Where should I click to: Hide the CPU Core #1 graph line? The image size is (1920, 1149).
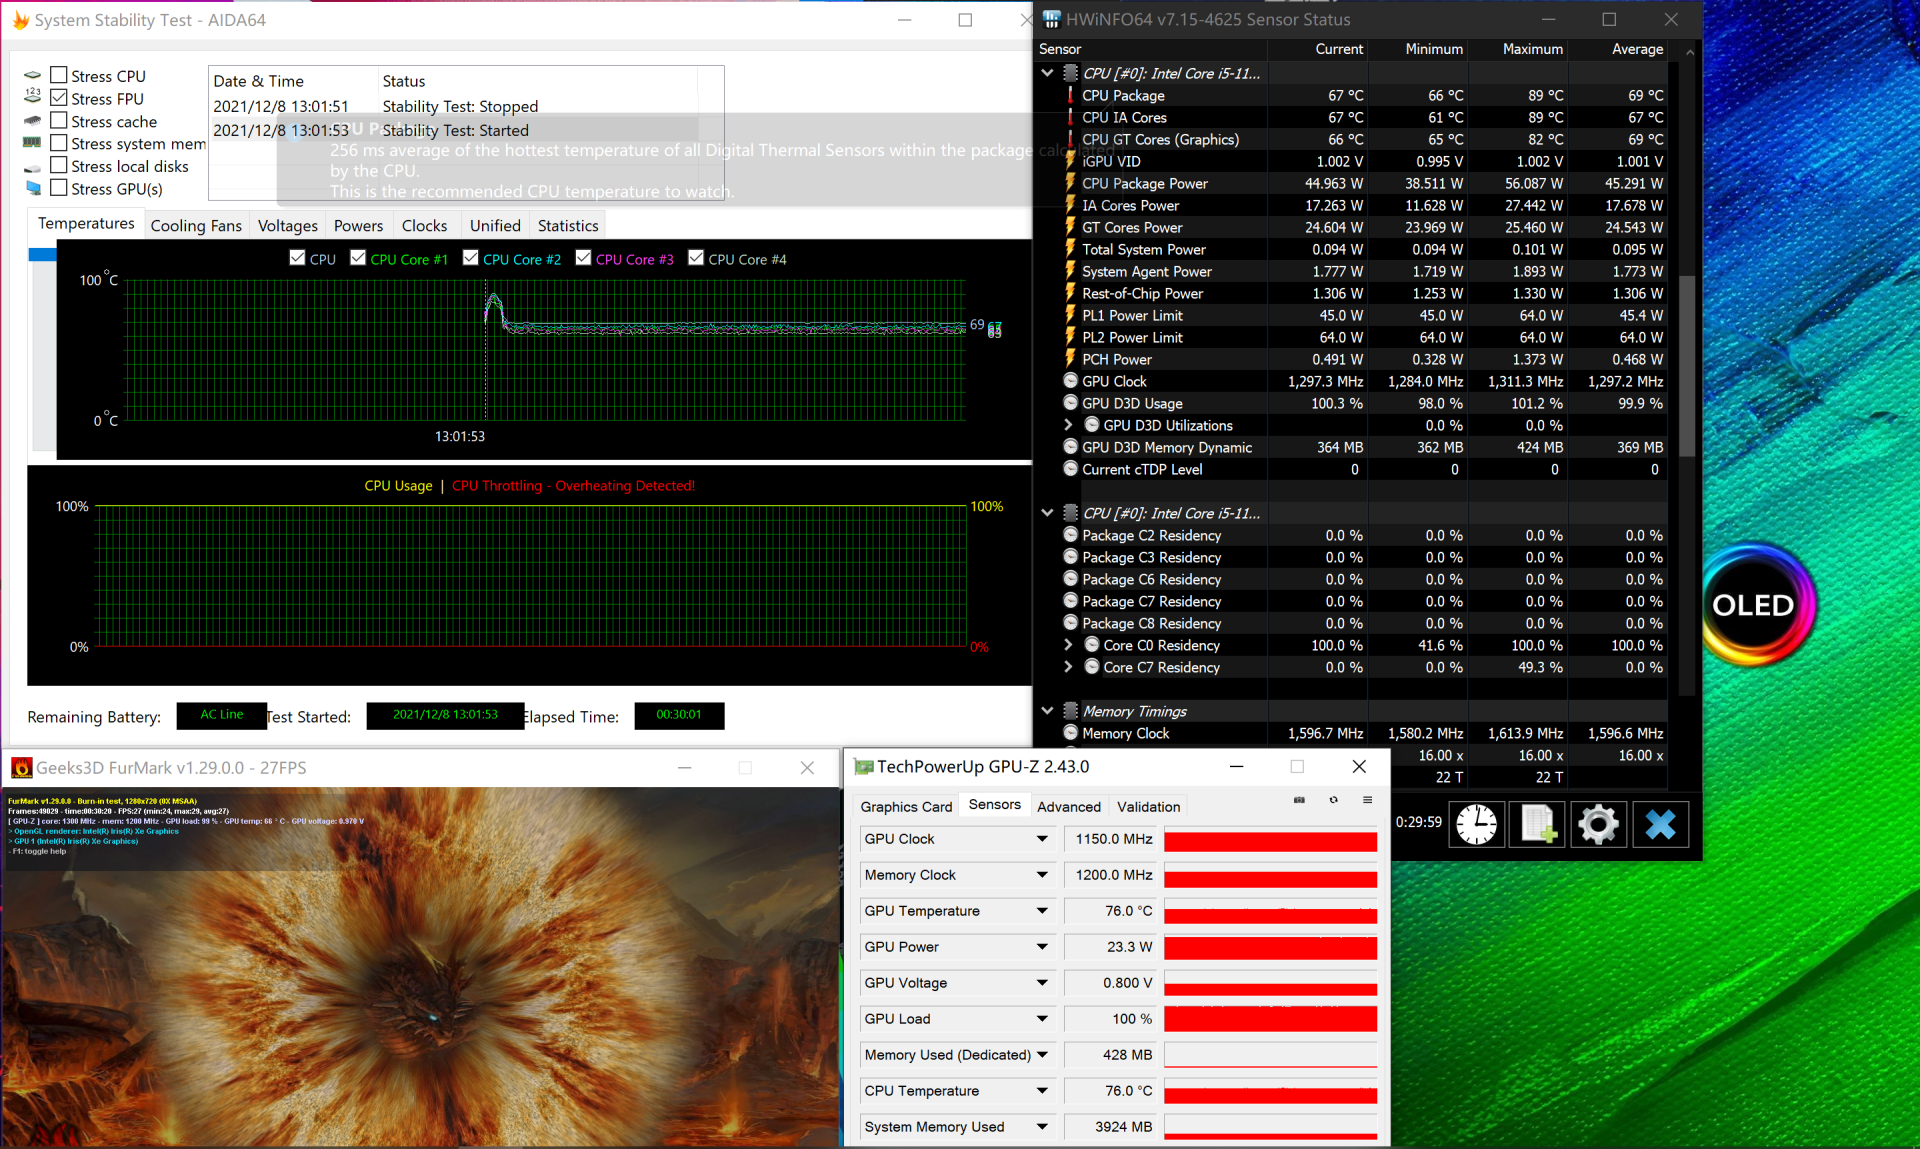pos(358,258)
